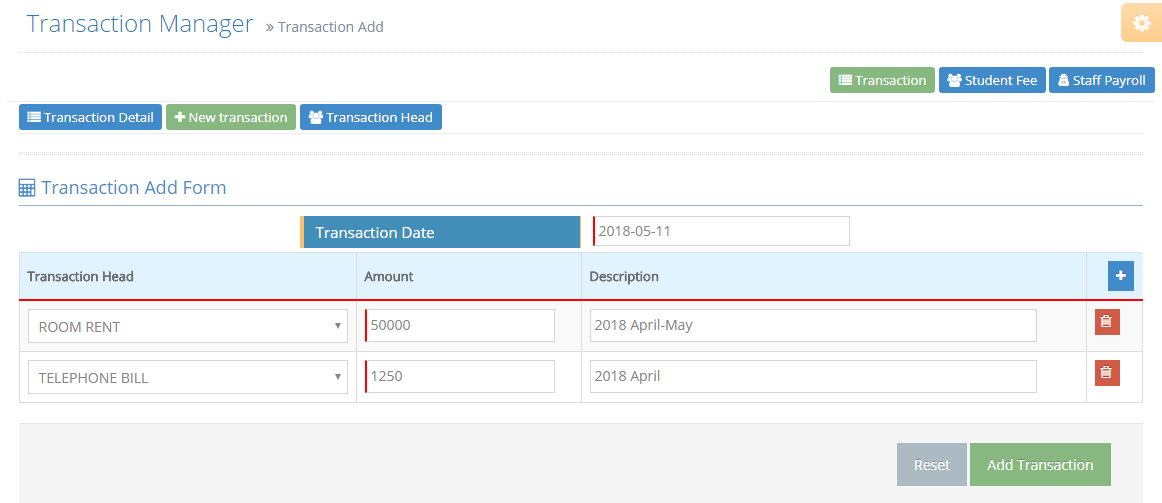
Task: Expand the ROOM RENT transaction head dropdown
Action: click(x=188, y=326)
